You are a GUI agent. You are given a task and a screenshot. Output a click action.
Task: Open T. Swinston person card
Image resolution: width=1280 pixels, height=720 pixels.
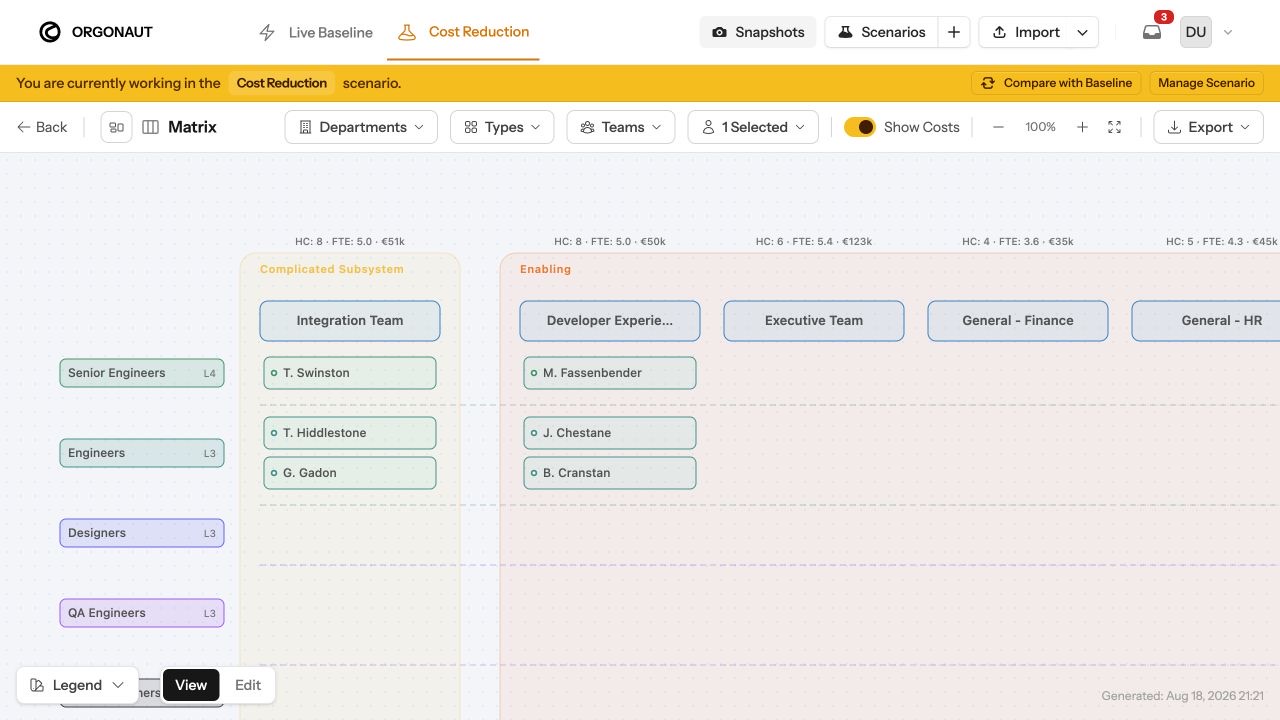tap(350, 373)
